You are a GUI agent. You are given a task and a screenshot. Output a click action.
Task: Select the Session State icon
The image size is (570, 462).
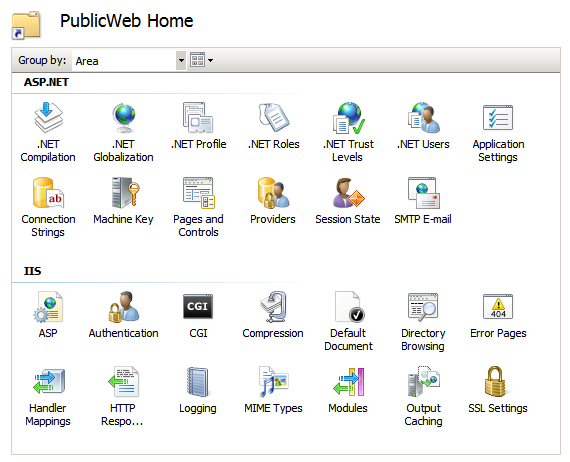coord(348,193)
